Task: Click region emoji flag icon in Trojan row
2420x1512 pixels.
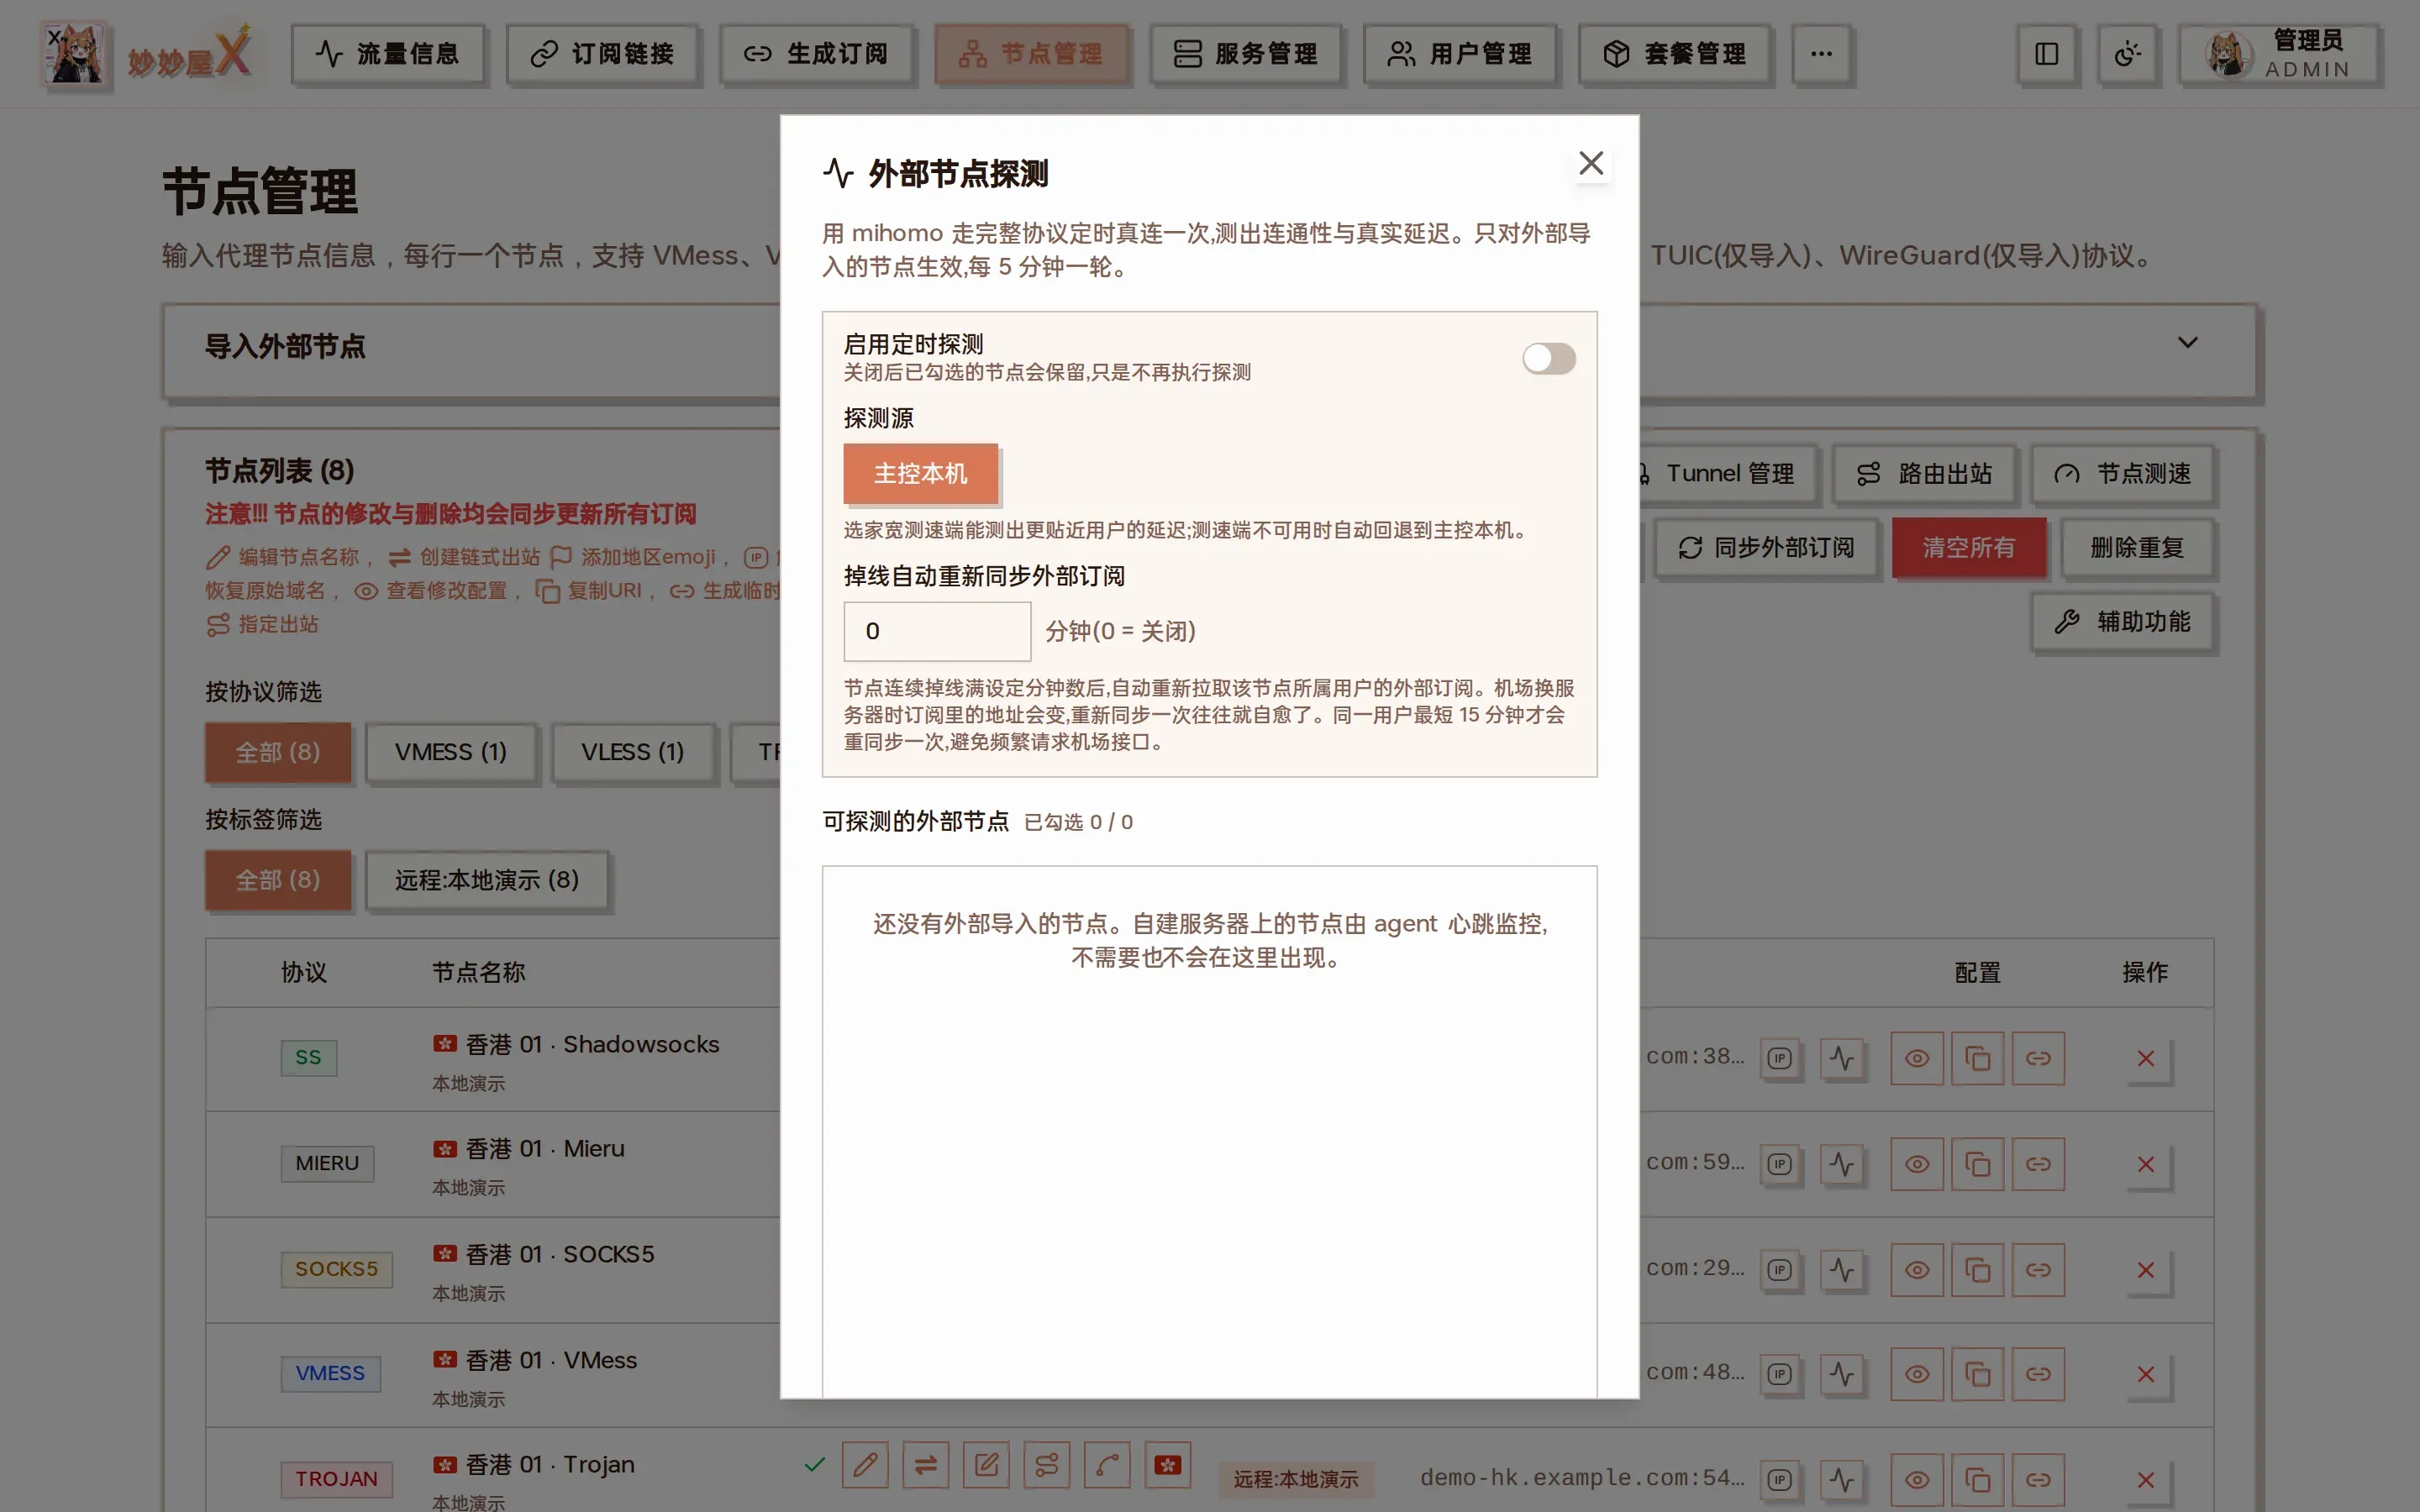Action: (x=1167, y=1466)
